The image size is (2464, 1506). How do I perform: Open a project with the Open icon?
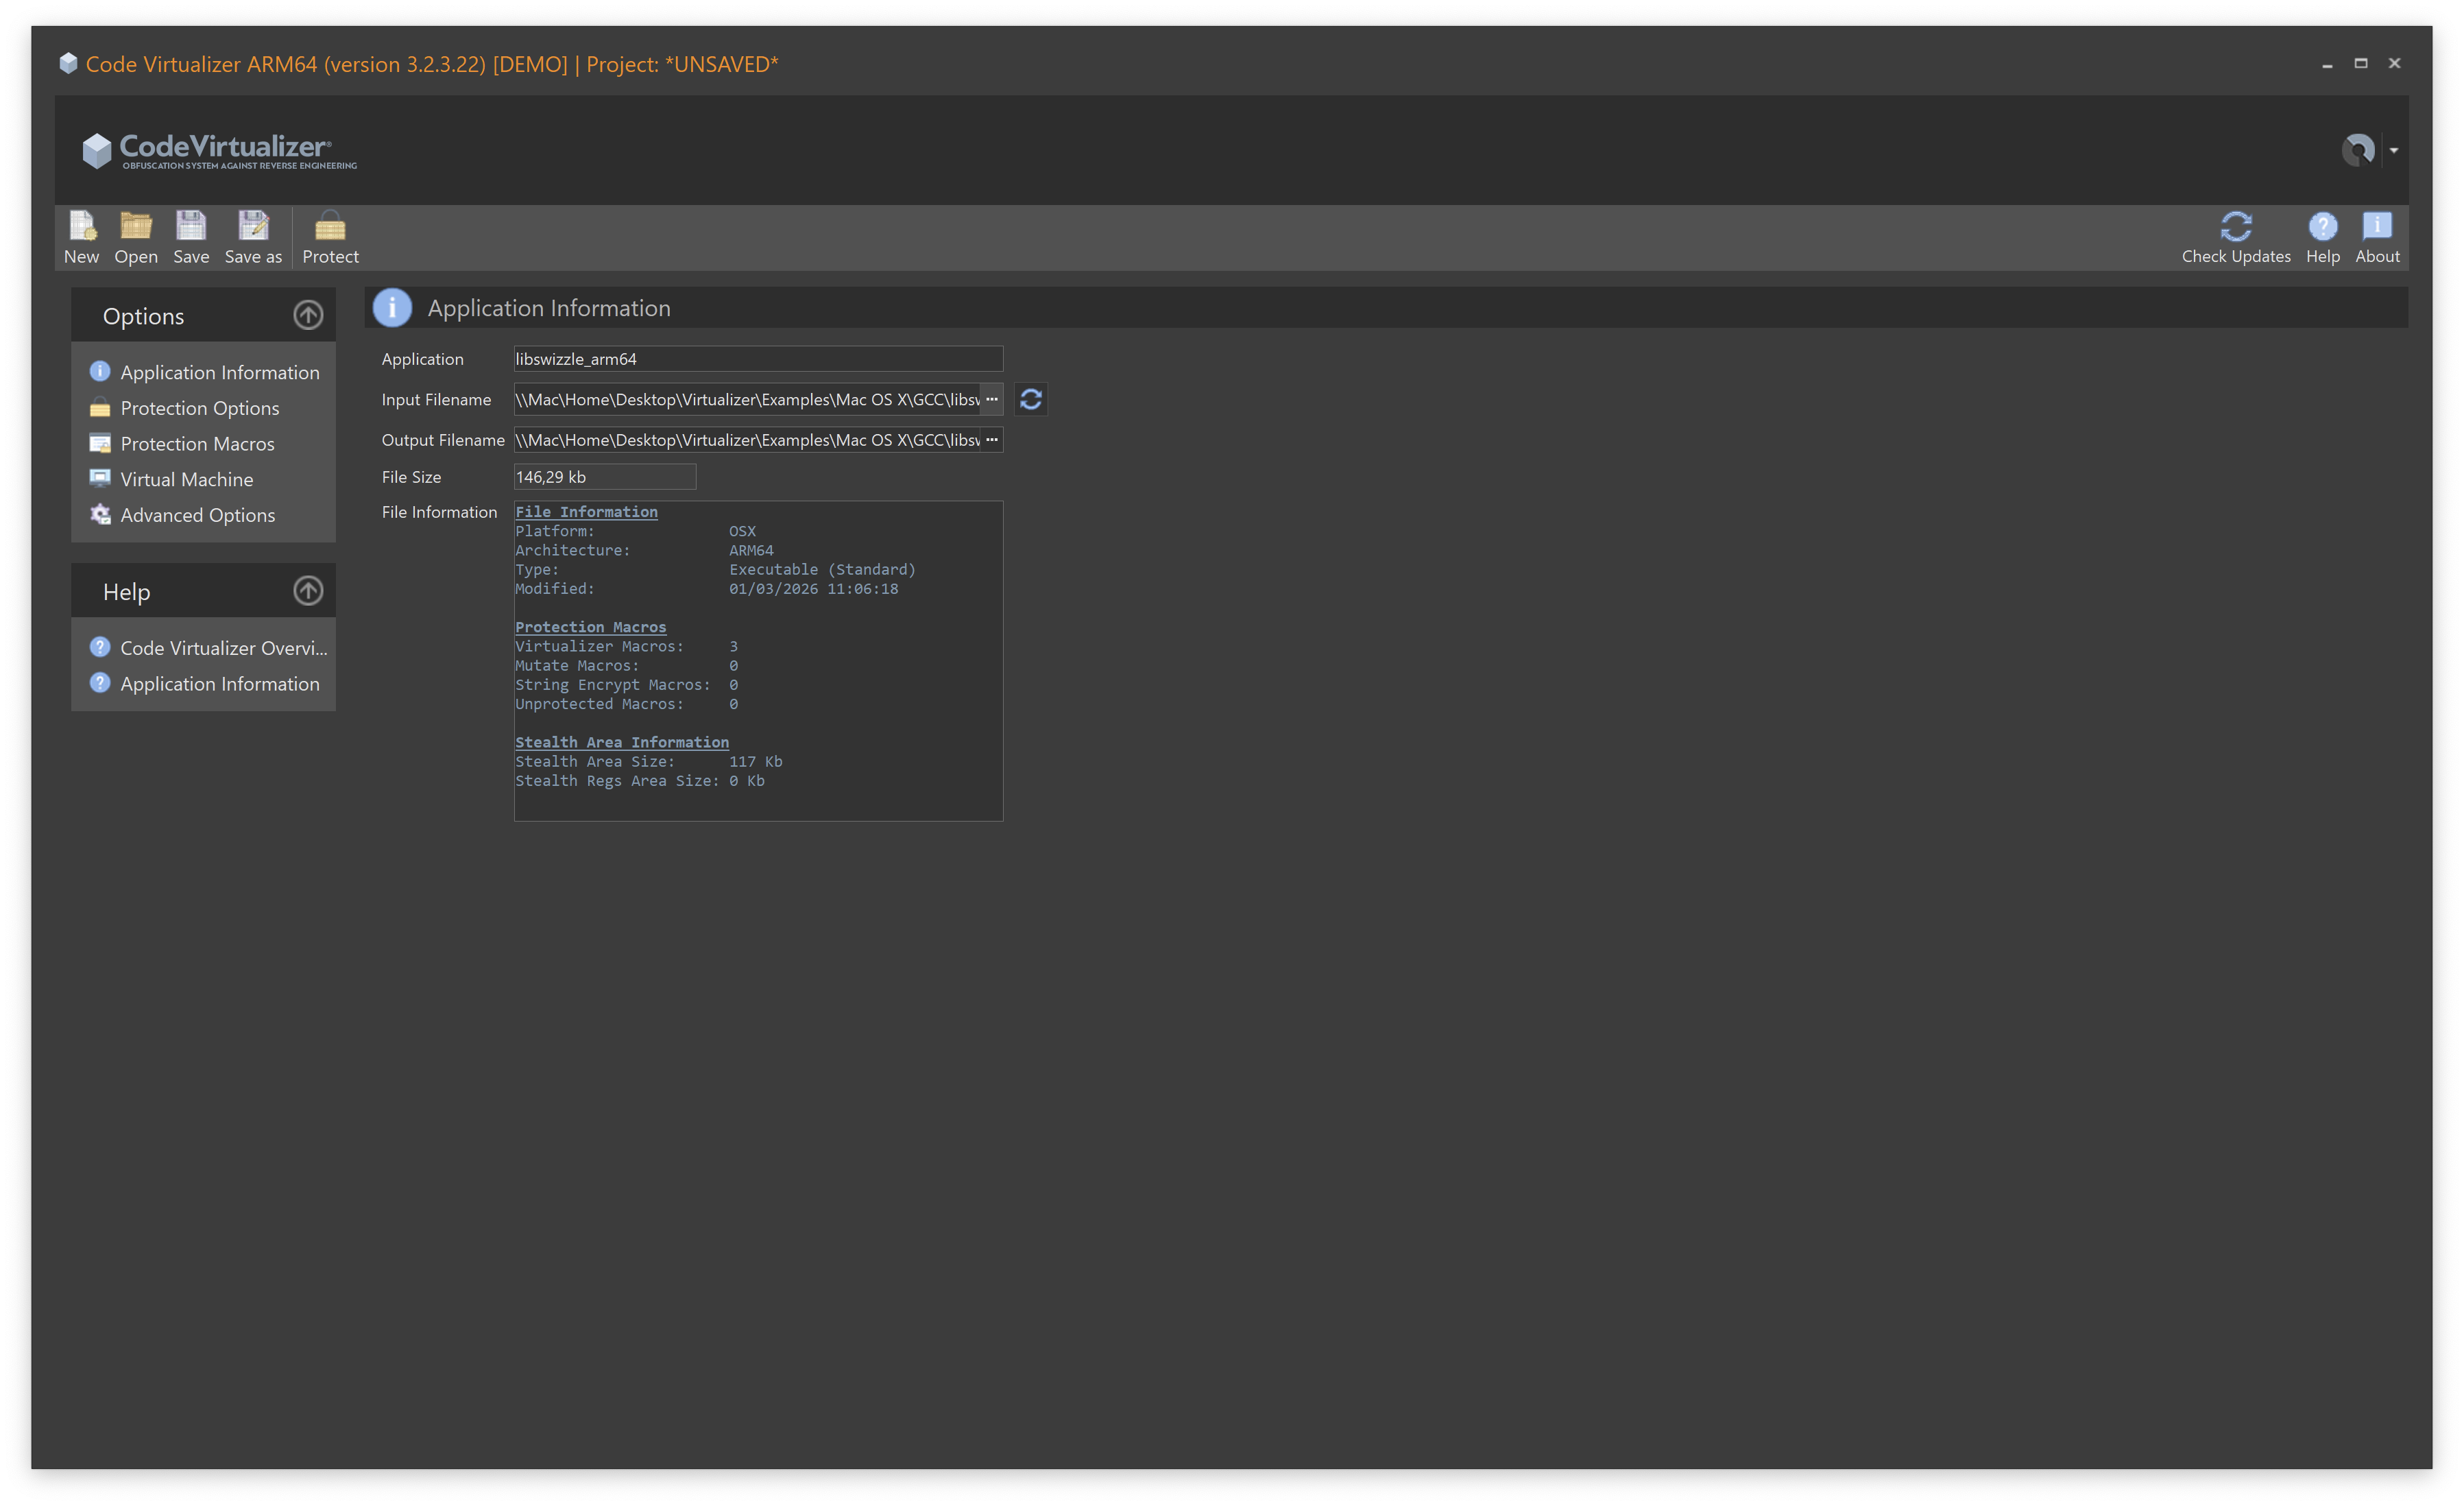click(x=136, y=237)
